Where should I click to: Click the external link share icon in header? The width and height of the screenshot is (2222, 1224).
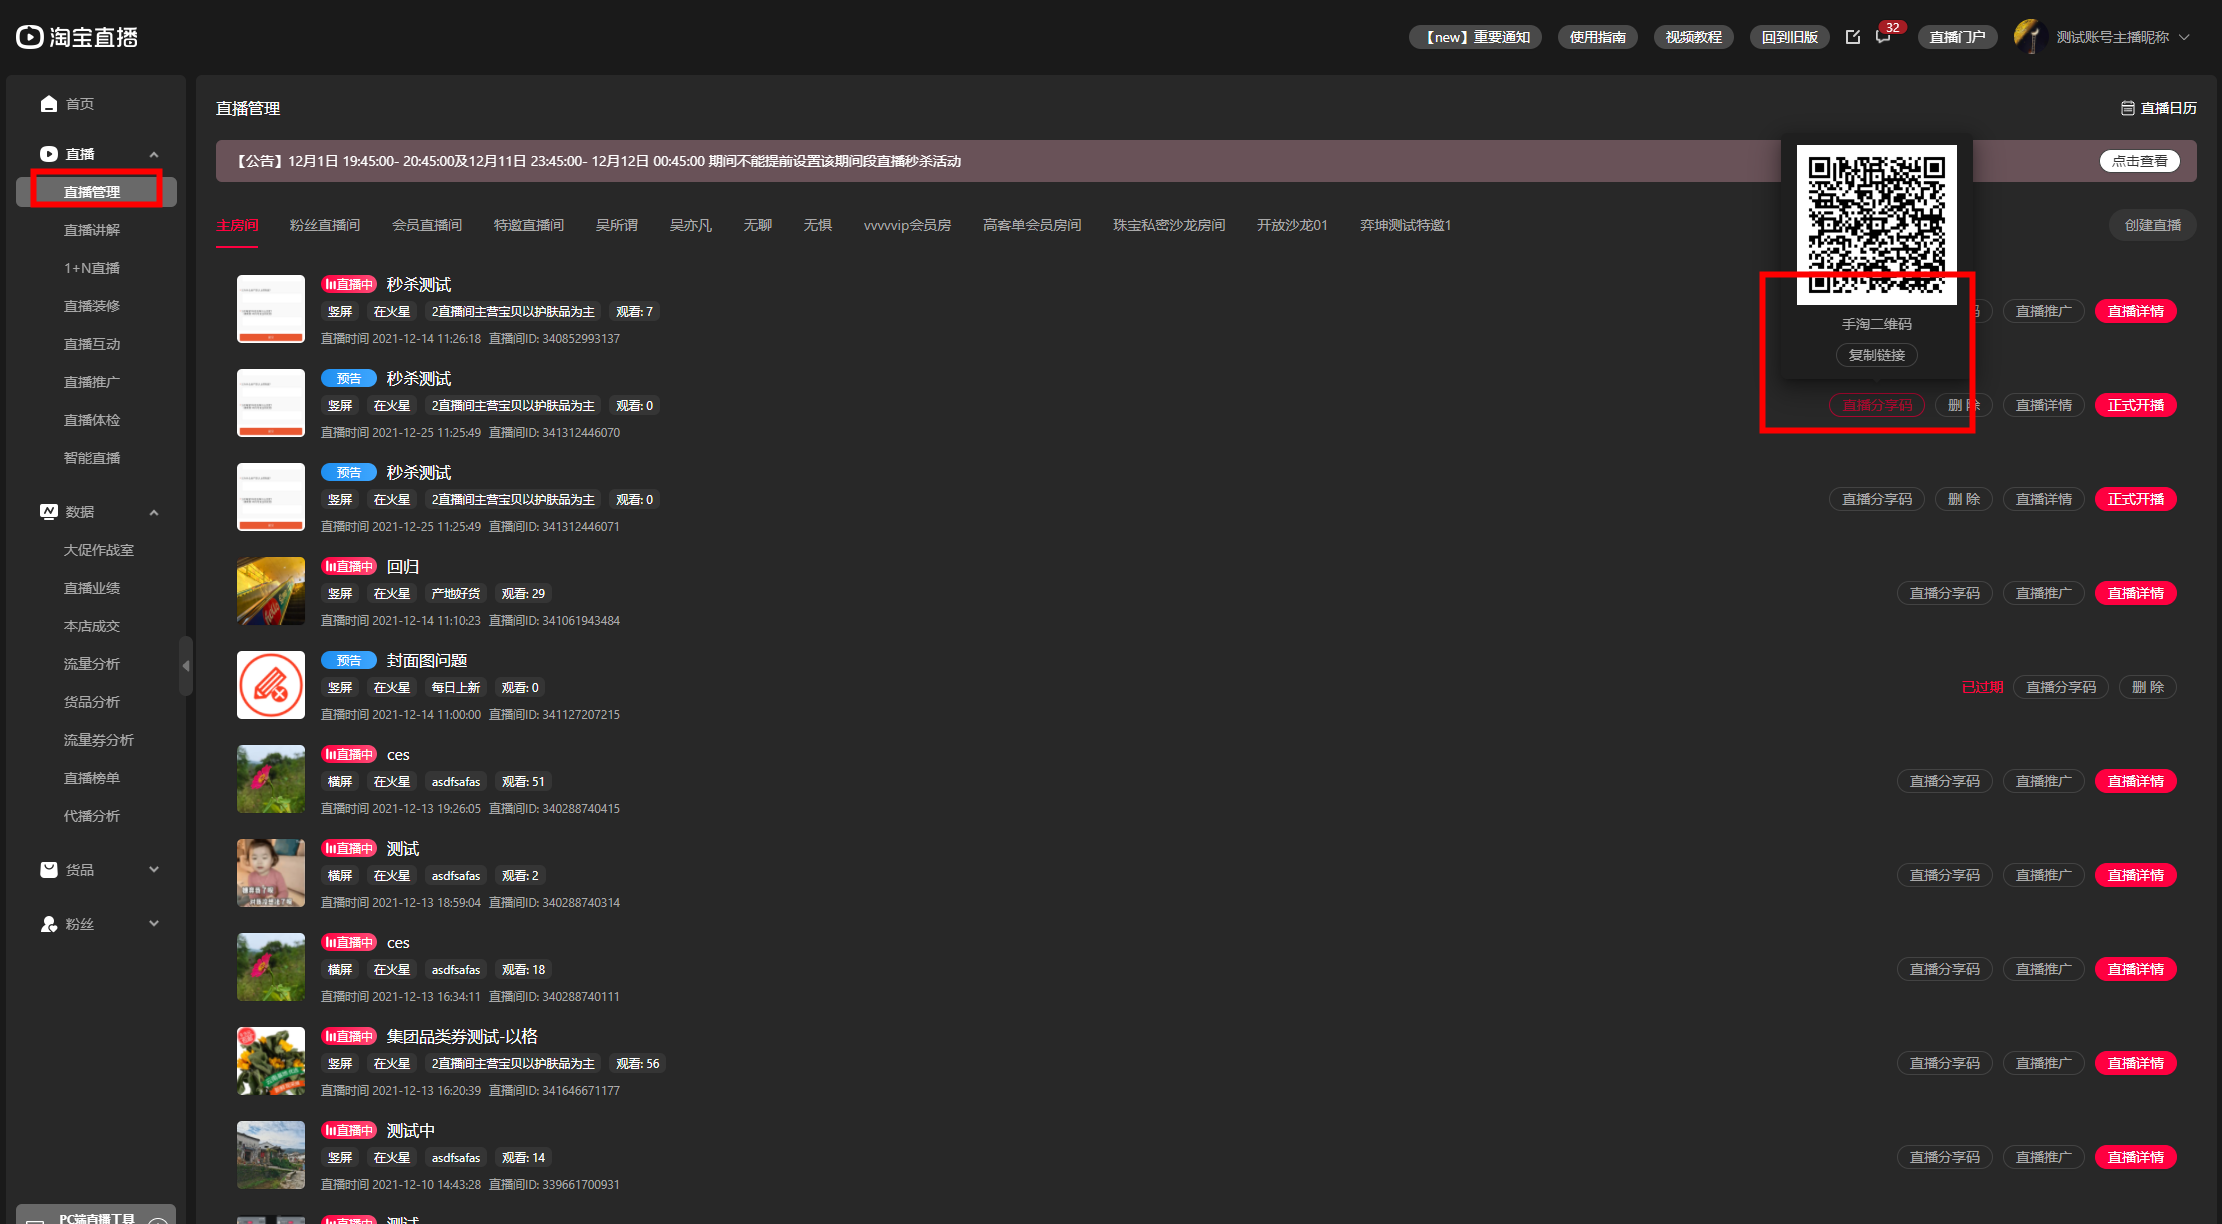pyautogui.click(x=1852, y=37)
